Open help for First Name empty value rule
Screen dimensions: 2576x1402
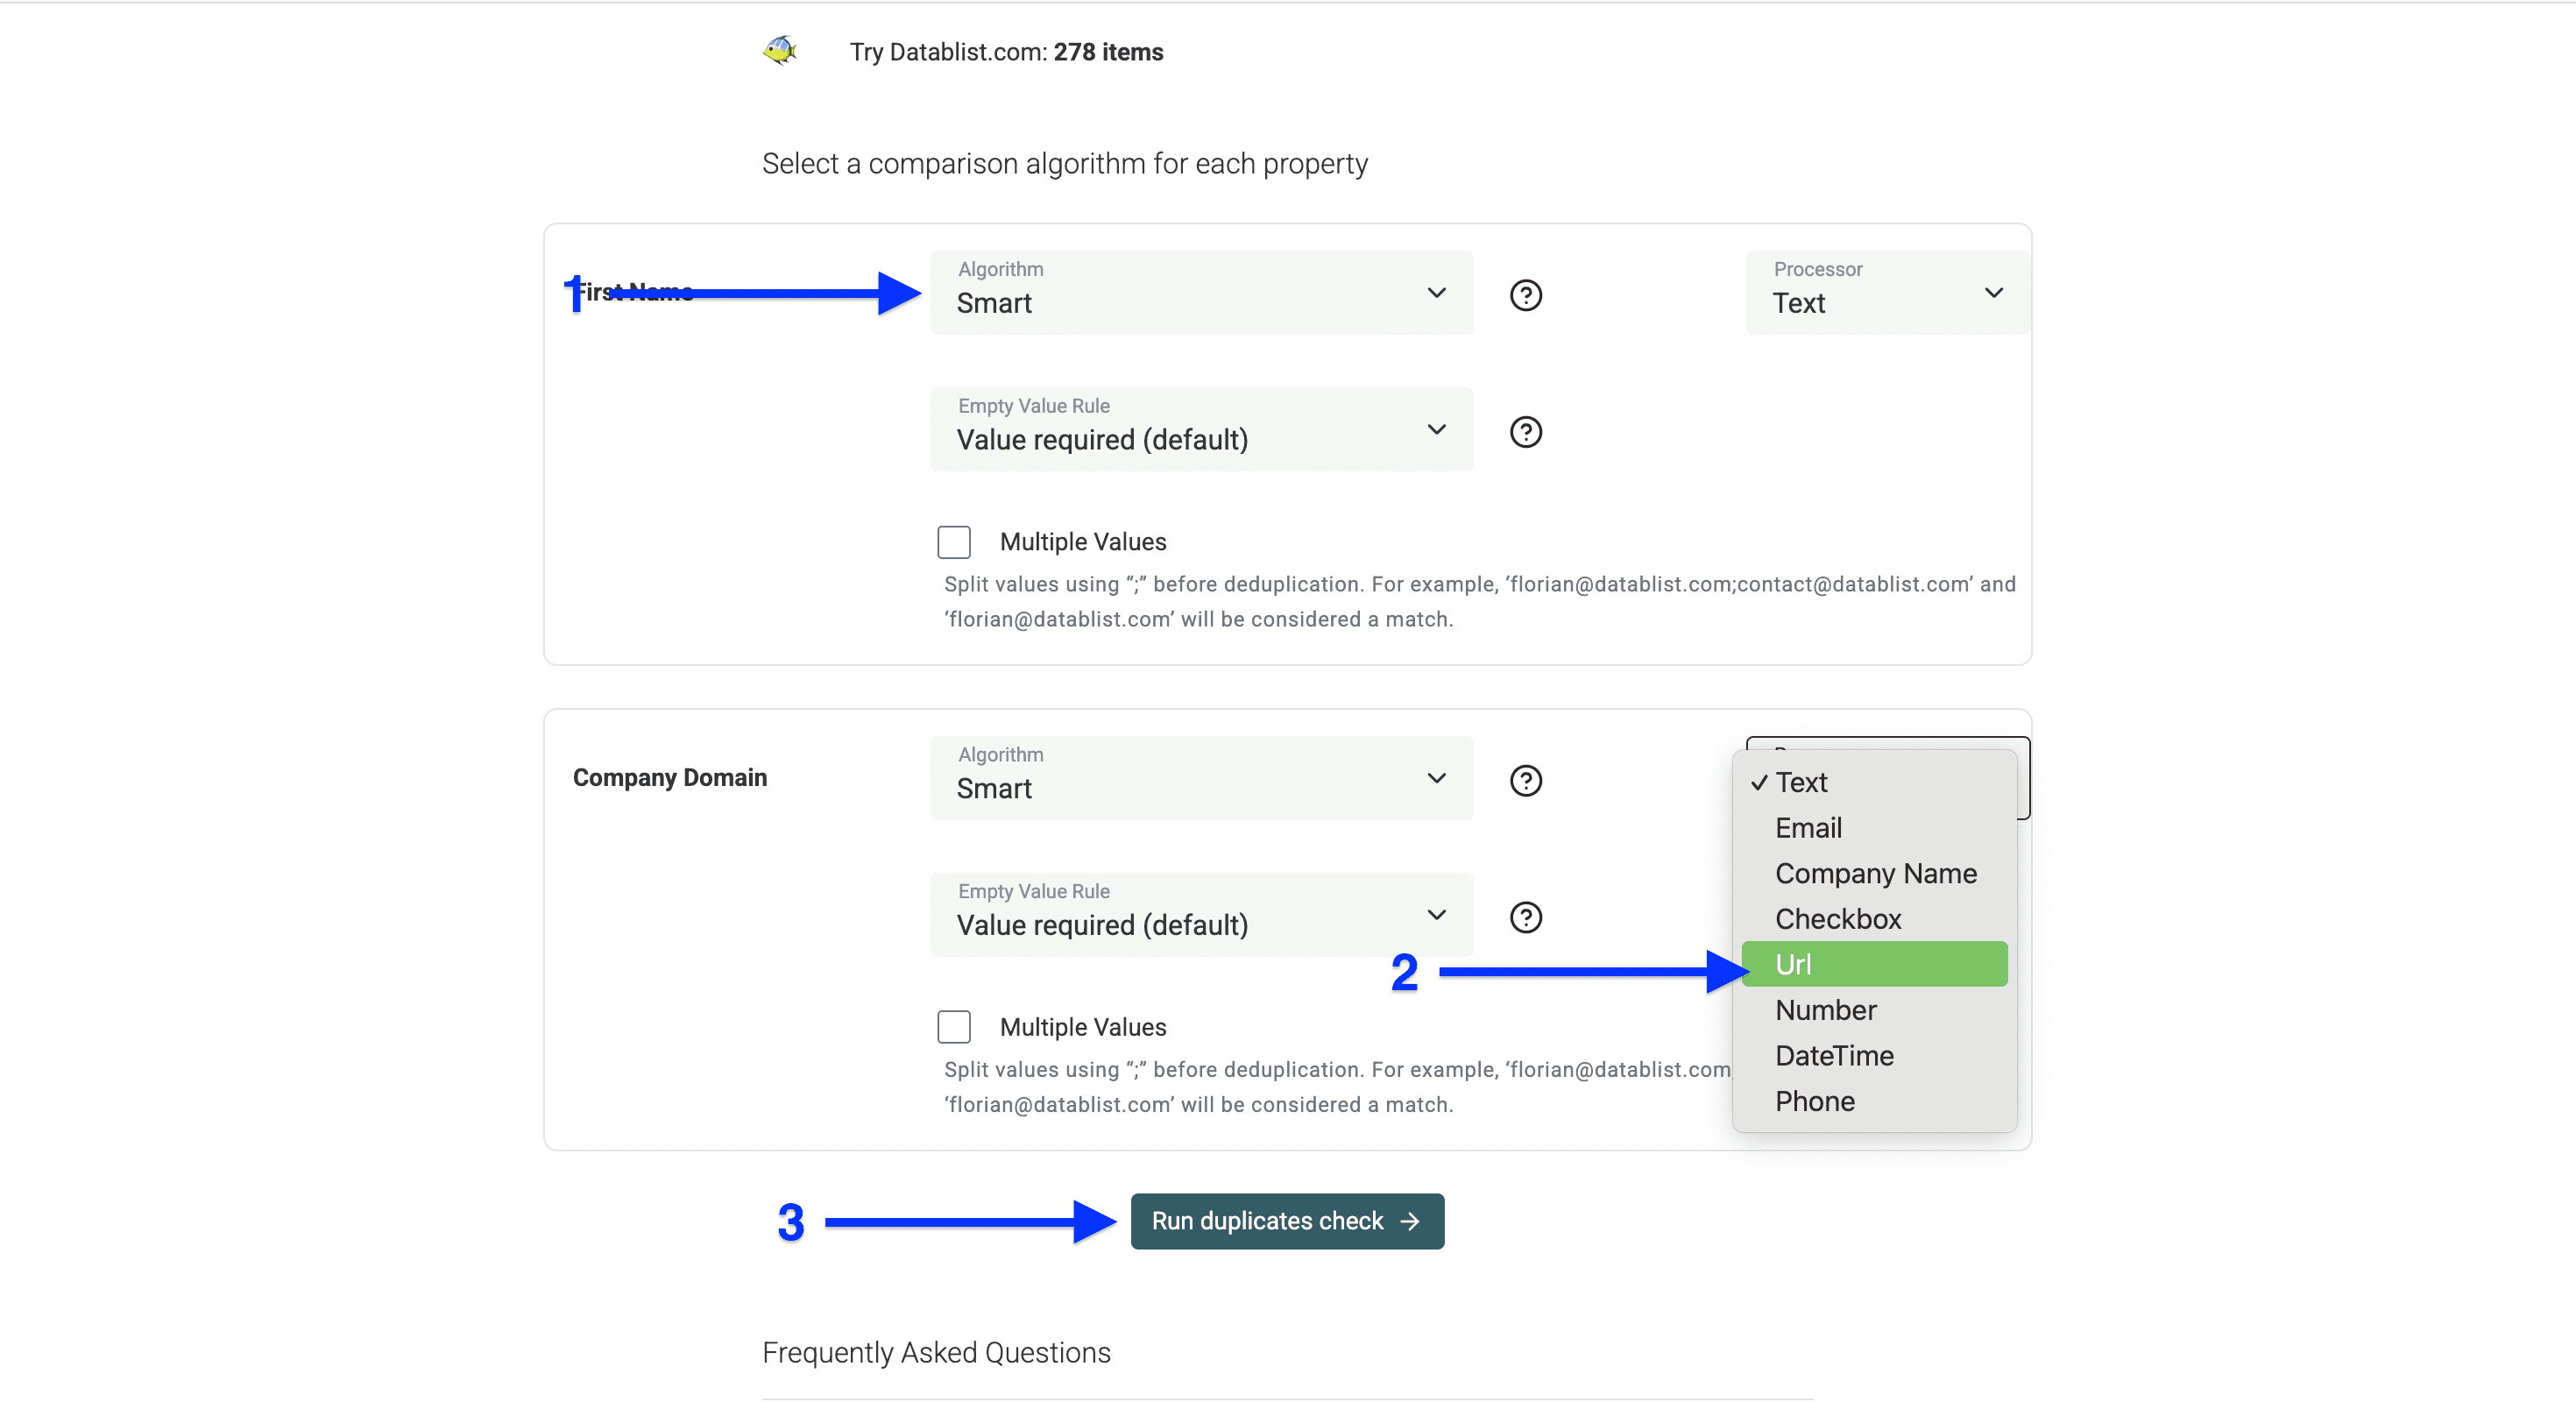coord(1525,432)
